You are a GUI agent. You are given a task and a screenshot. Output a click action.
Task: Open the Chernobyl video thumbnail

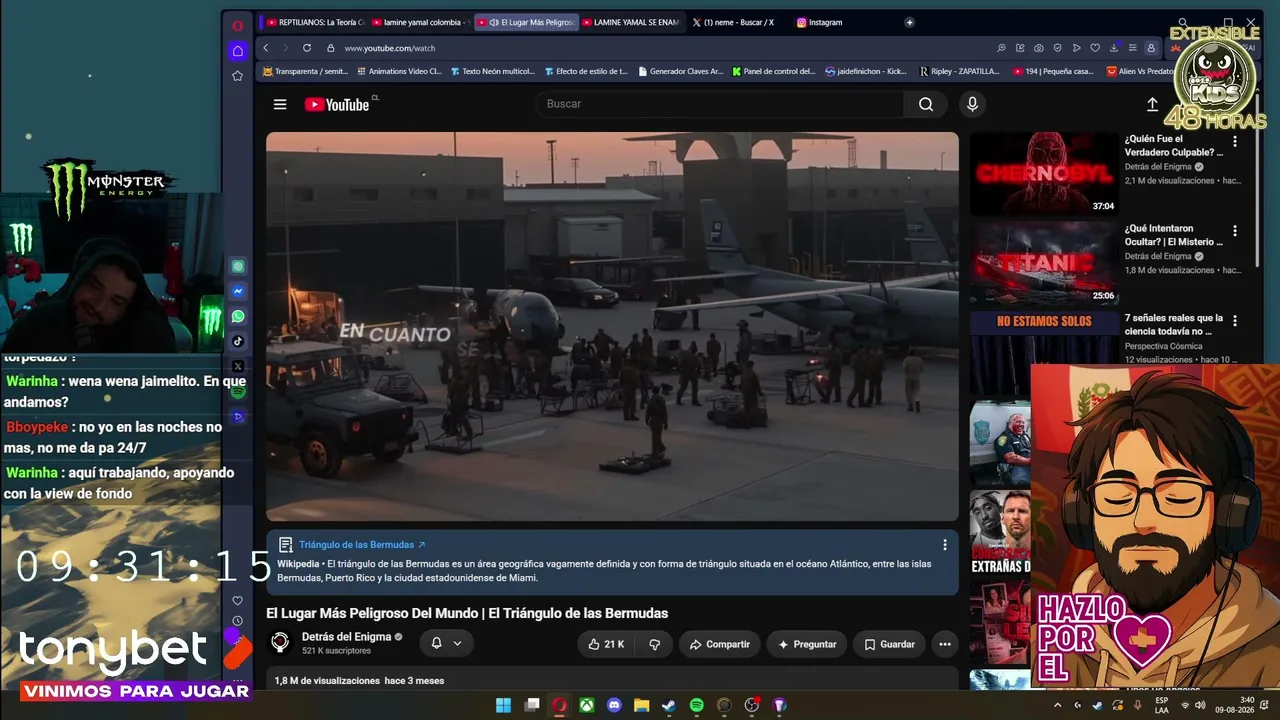coord(1044,174)
